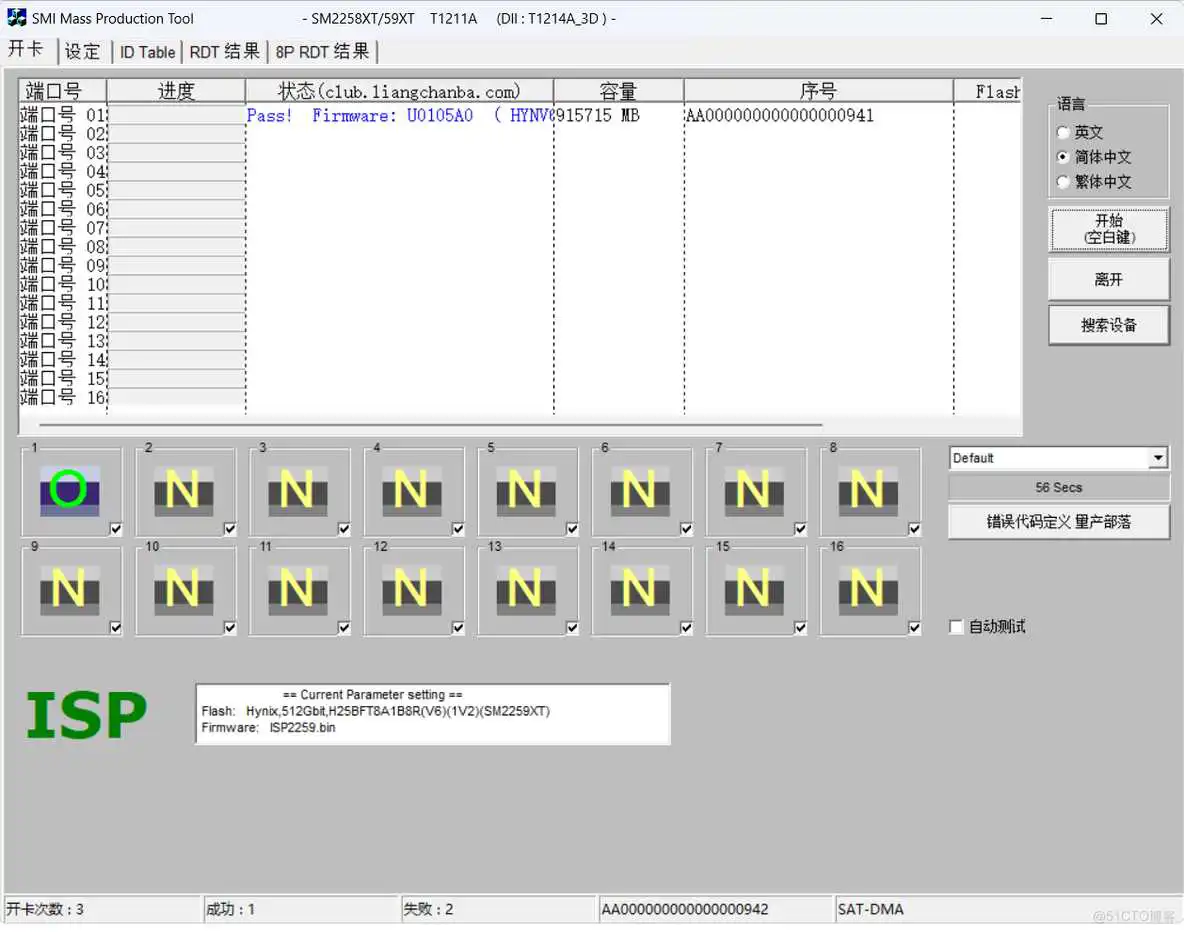Image resolution: width=1184 pixels, height=932 pixels.
Task: Select 繁体中文 language radio button
Action: [1063, 182]
